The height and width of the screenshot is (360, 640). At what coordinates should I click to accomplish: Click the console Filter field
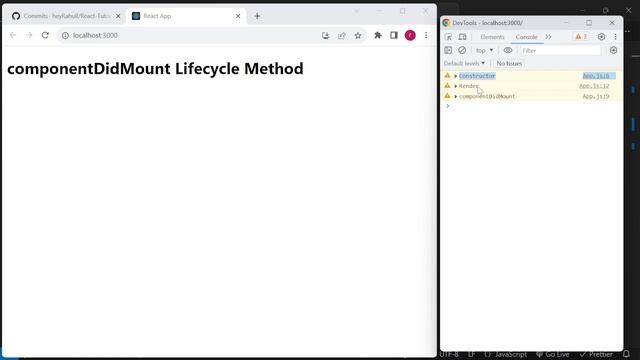pyautogui.click(x=560, y=51)
